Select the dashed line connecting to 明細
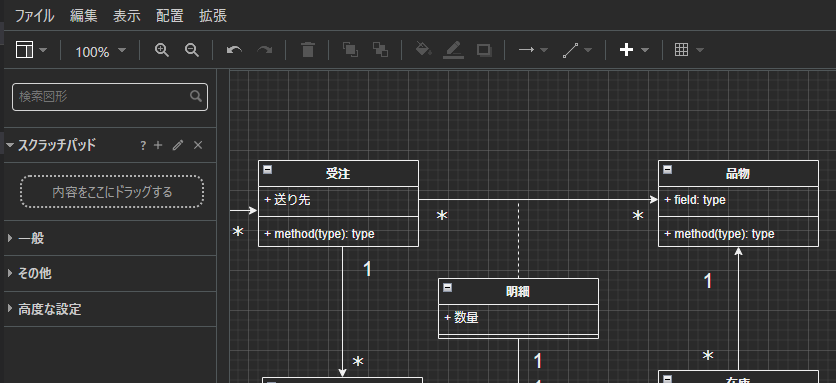836x383 pixels. 518,239
